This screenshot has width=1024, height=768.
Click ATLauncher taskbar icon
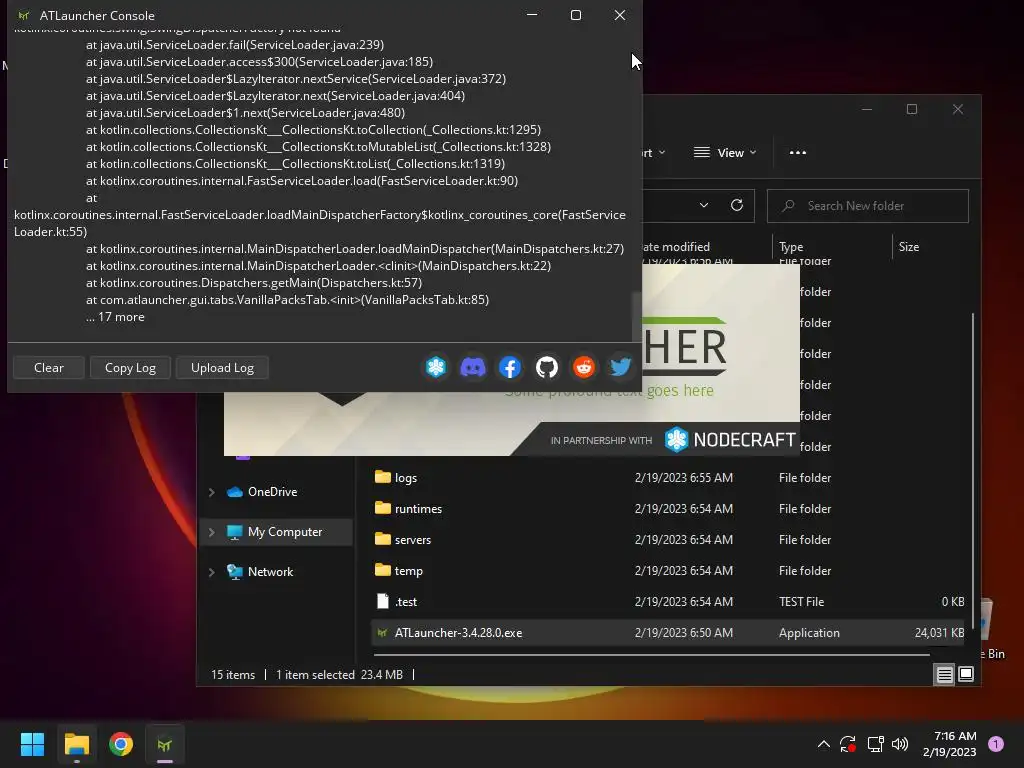(x=165, y=744)
